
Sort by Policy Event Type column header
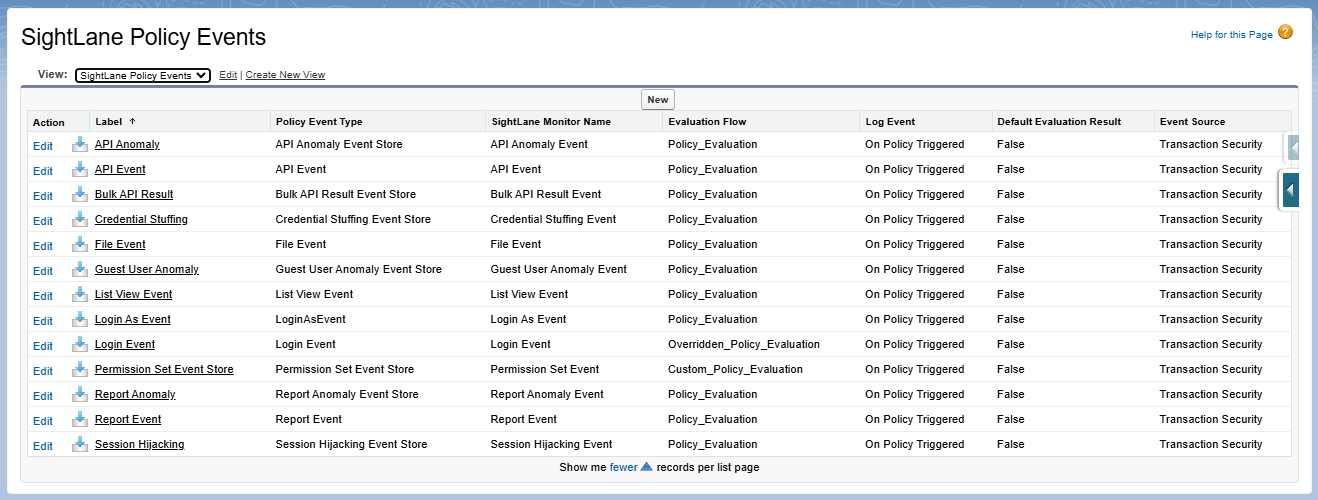(x=319, y=122)
